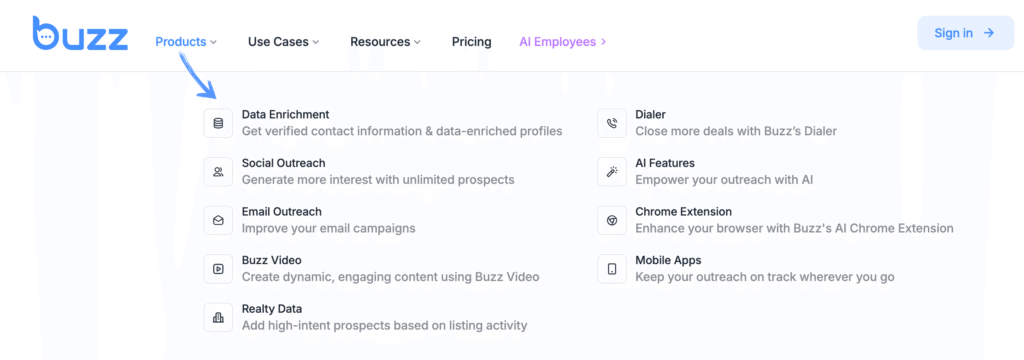Click "Generate more interest with unlimited prospects"
The width and height of the screenshot is (1024, 360).
point(378,179)
